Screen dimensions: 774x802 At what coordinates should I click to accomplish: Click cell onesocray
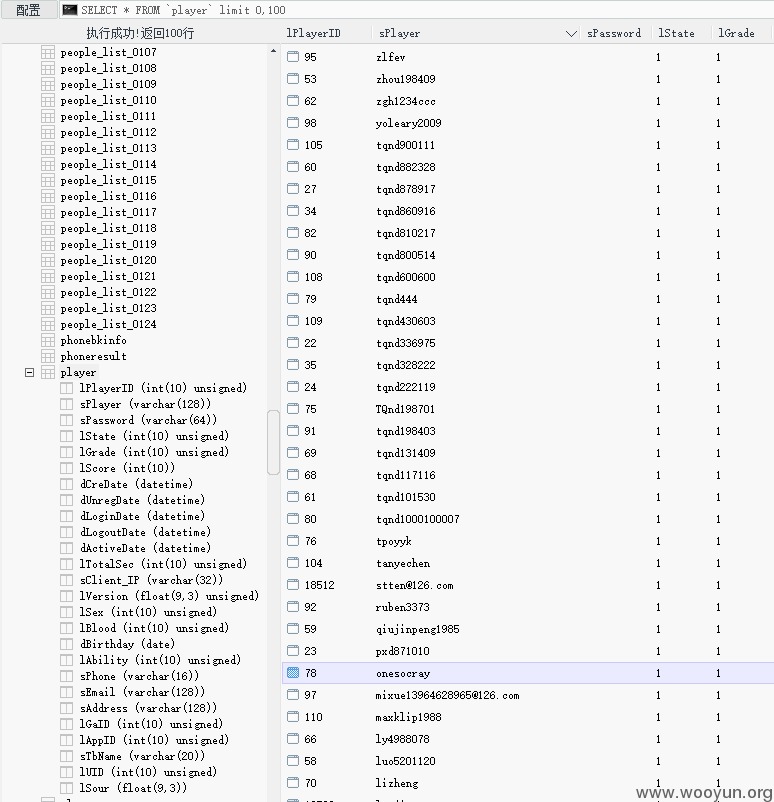[403, 674]
